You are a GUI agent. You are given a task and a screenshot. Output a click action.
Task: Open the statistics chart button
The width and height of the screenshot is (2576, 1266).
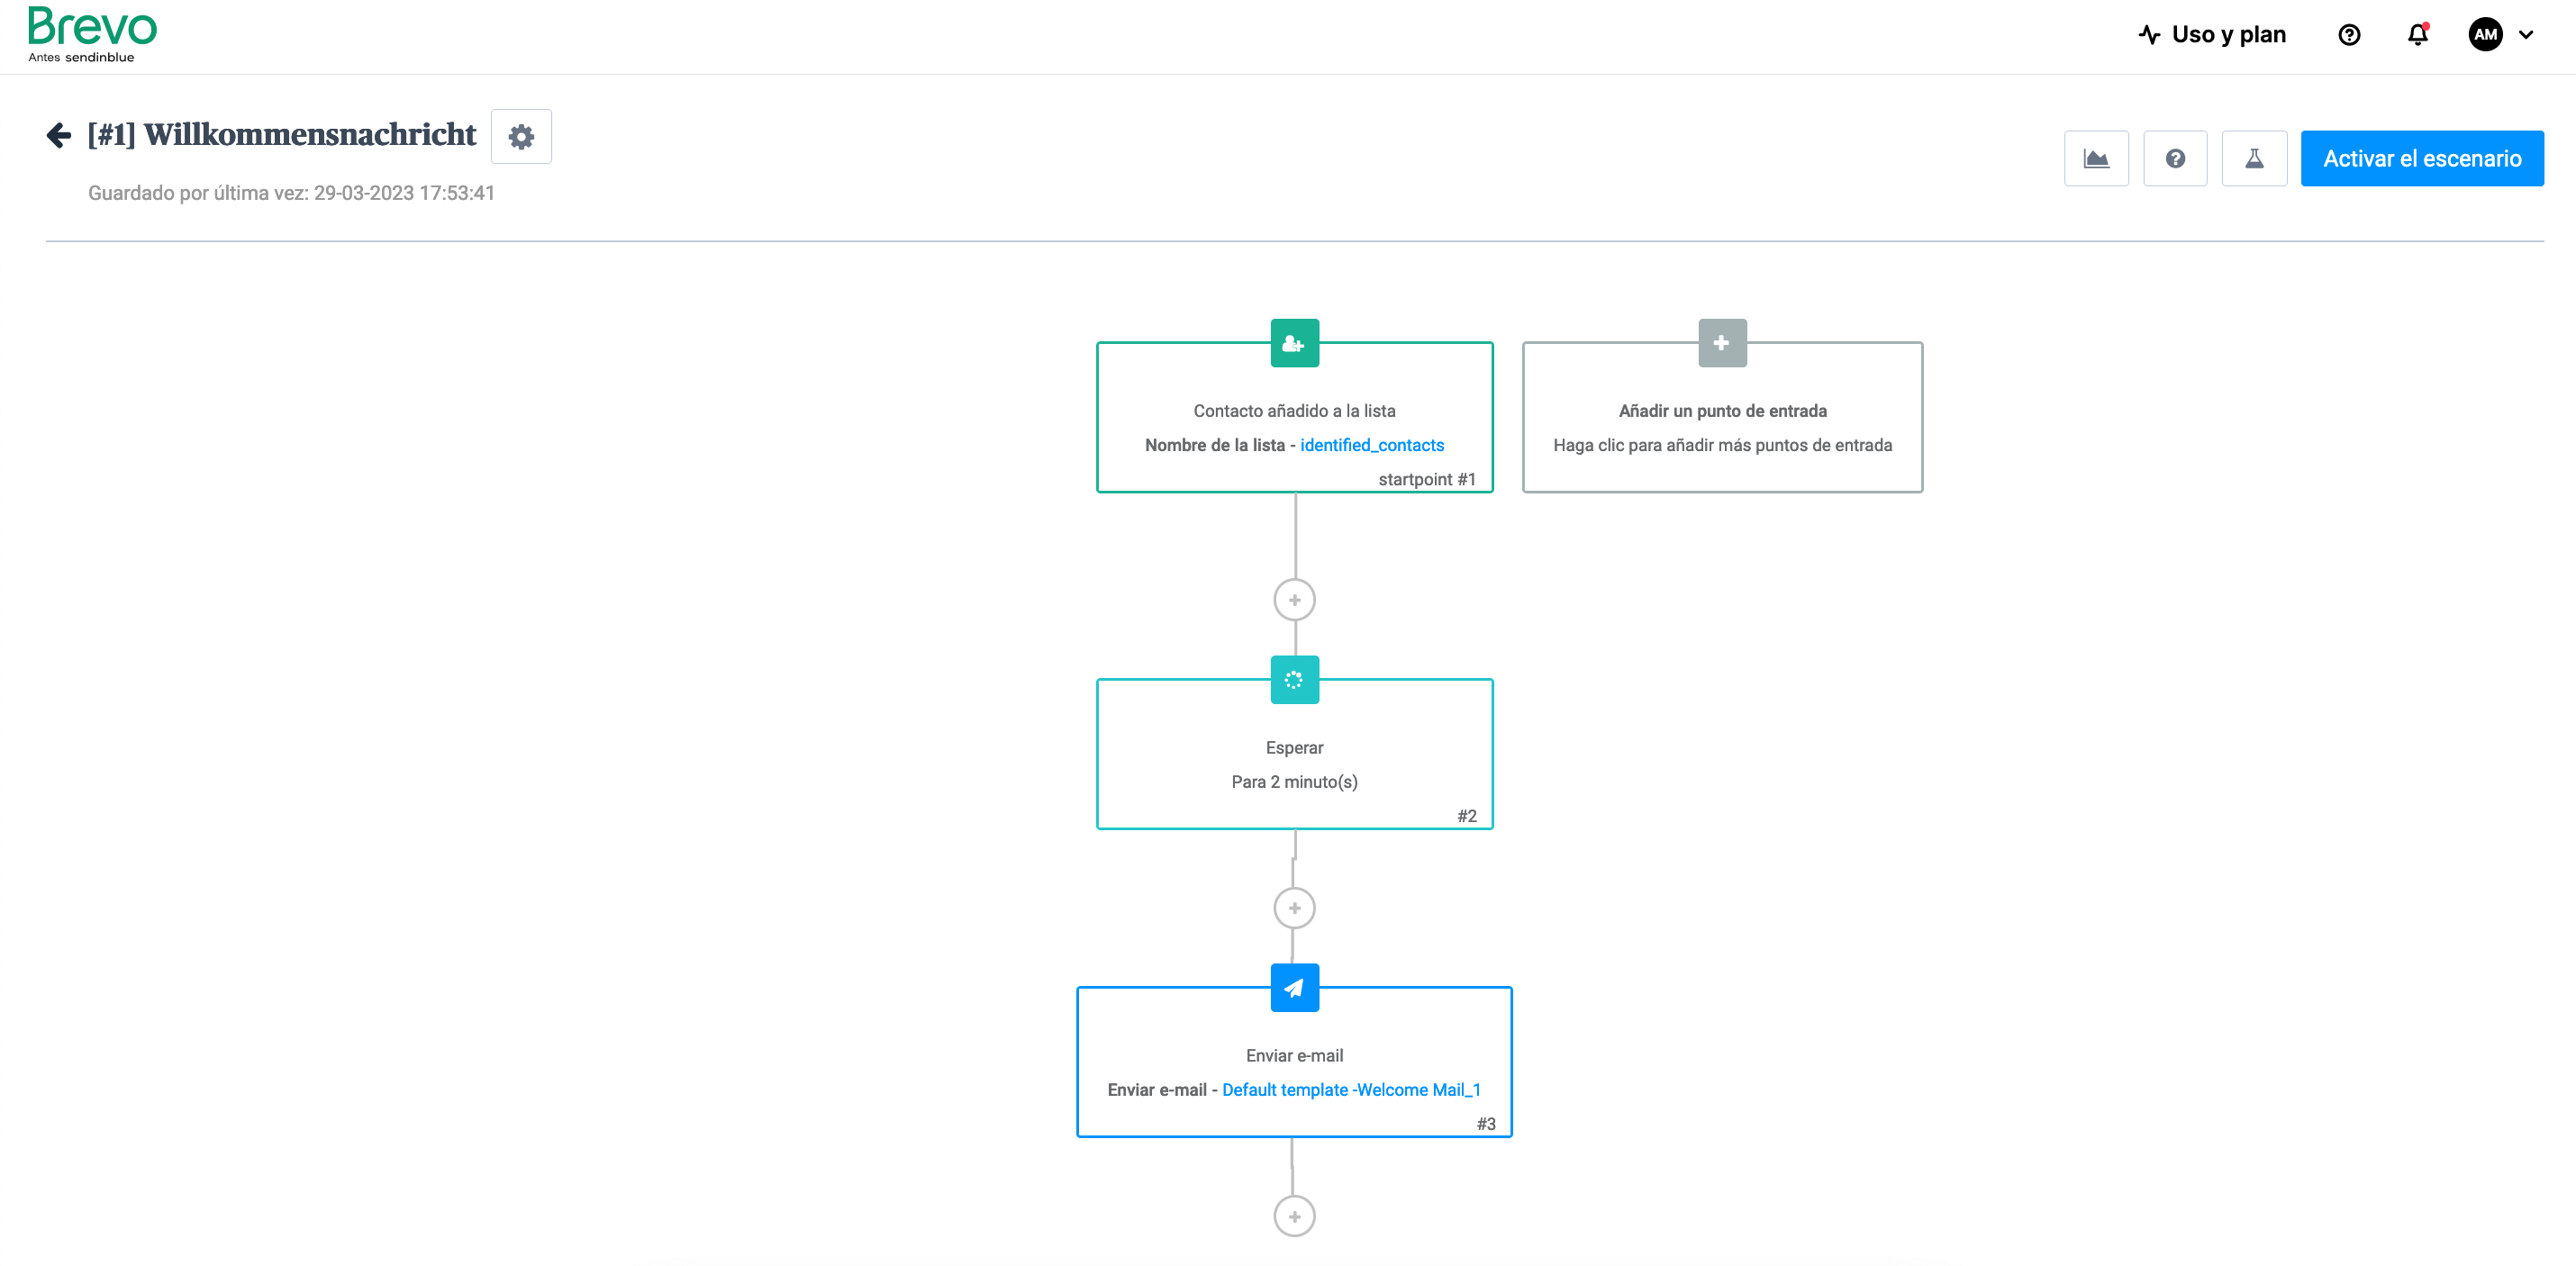[2096, 158]
